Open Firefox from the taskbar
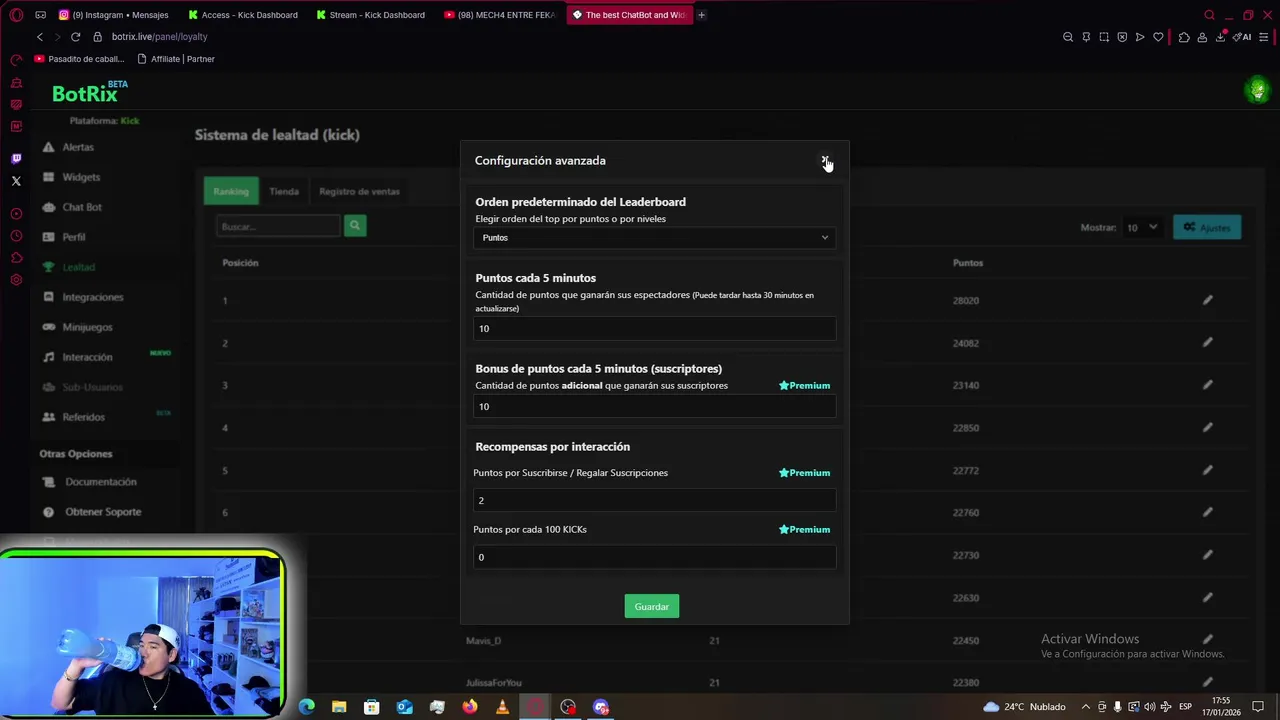This screenshot has width=1280, height=720. (470, 707)
